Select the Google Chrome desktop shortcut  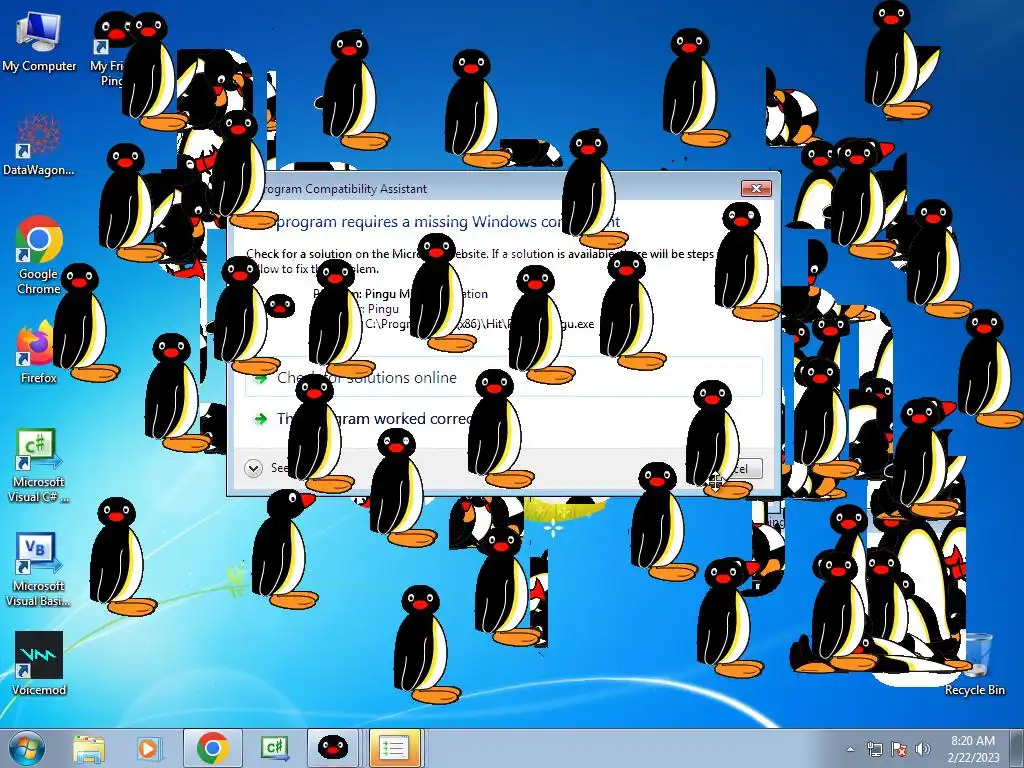click(39, 255)
